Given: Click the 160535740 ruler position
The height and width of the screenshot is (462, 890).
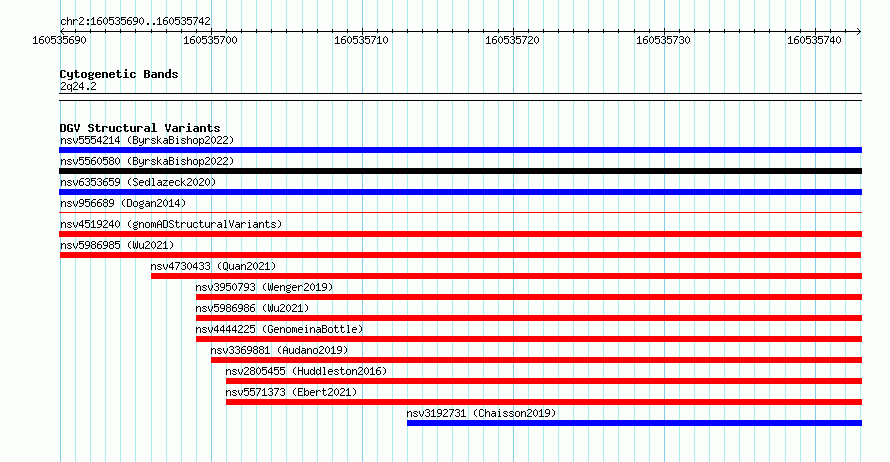Looking at the screenshot, I should [x=815, y=40].
